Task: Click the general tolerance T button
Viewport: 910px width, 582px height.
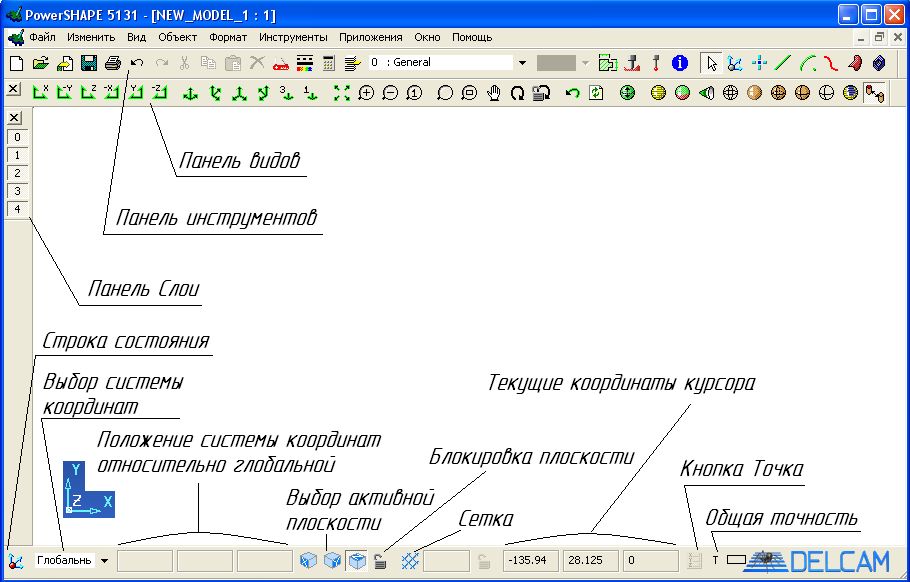Action: tap(716, 561)
